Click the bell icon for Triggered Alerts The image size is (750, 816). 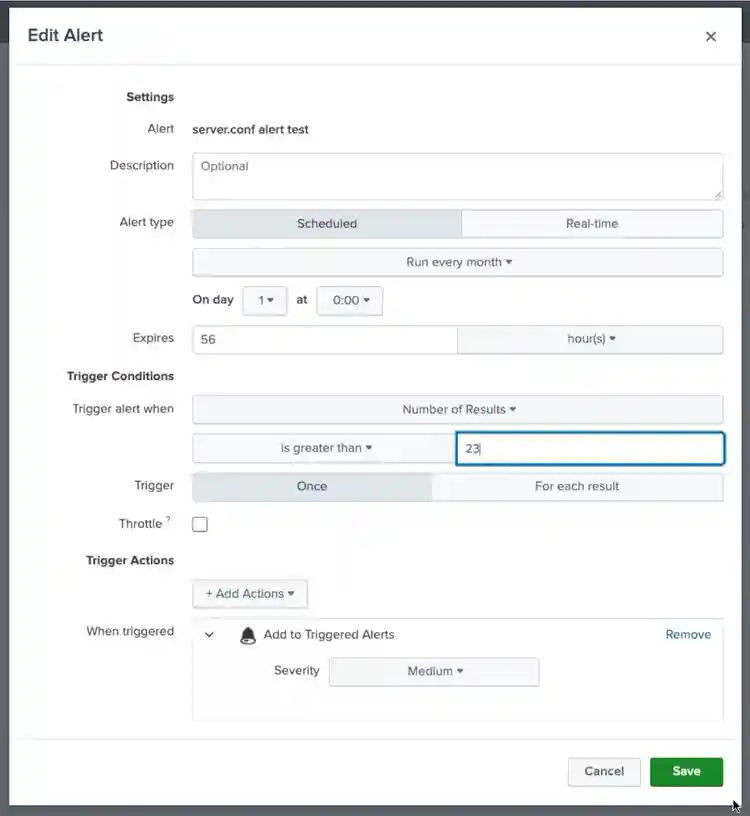click(x=248, y=635)
